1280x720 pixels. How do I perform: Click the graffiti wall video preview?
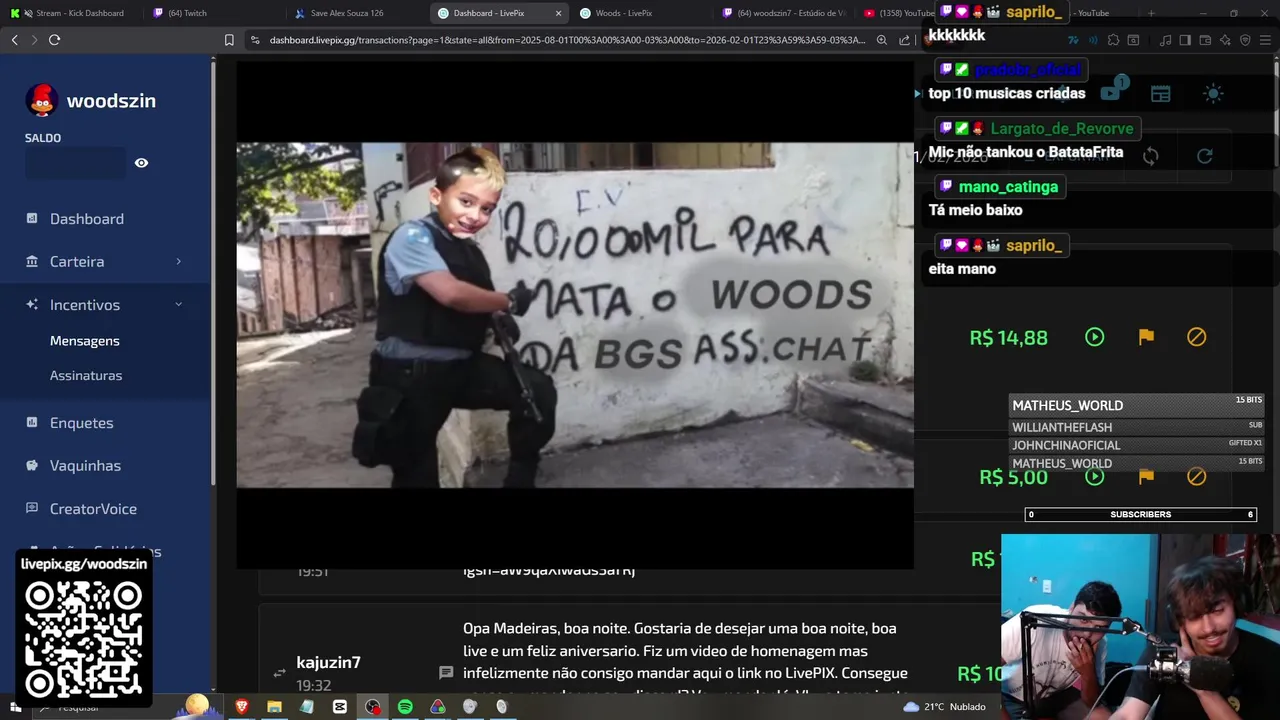tap(575, 315)
